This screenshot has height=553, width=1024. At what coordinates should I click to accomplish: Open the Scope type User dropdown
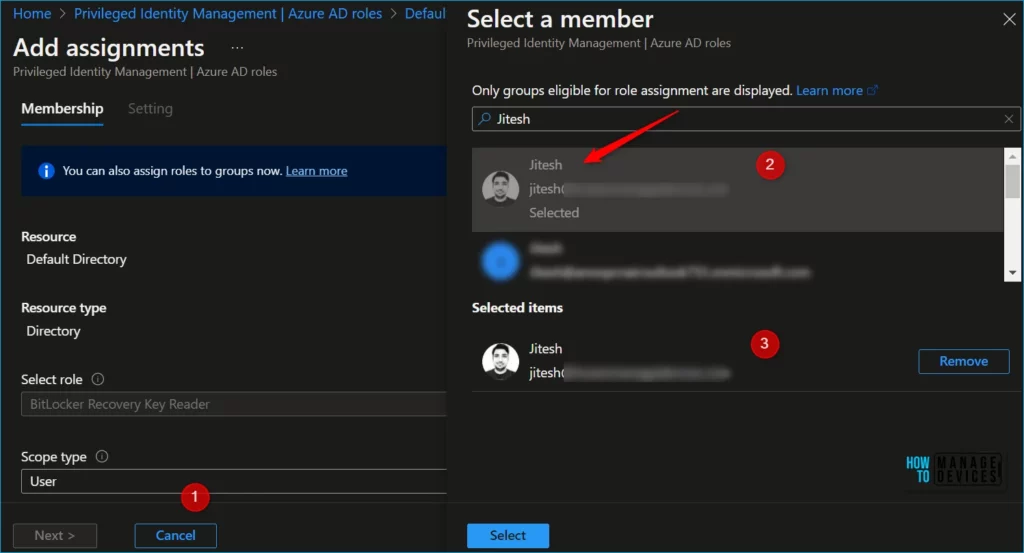pyautogui.click(x=234, y=481)
